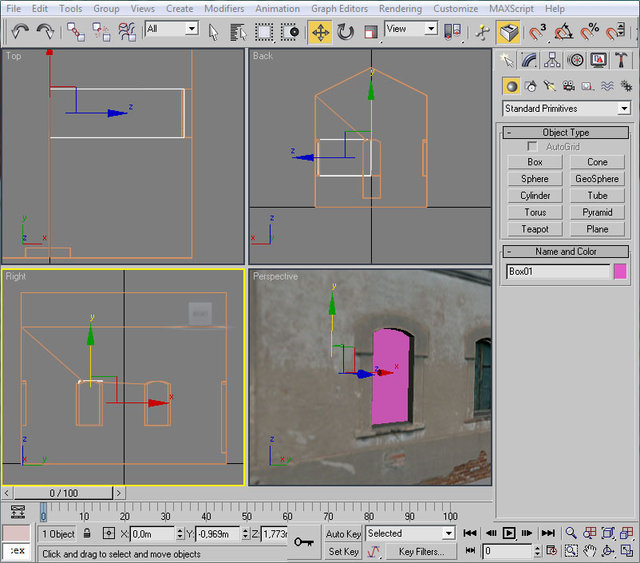Toggle the Selection Lock padlock

point(88,534)
